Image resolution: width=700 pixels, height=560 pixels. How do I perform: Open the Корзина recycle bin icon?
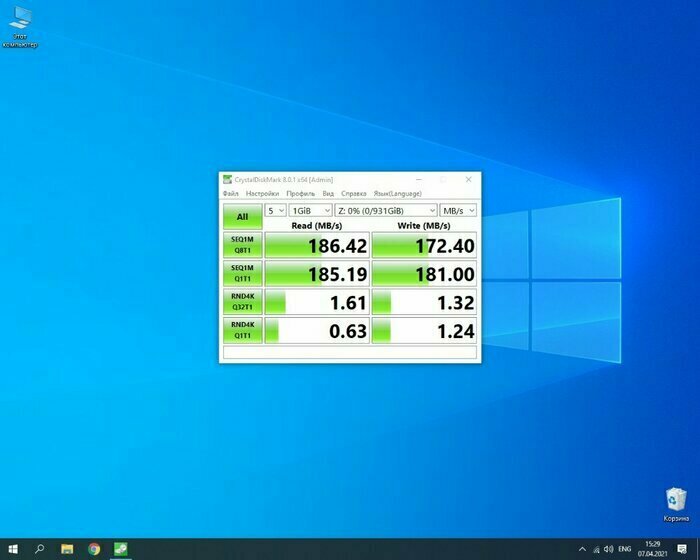[676, 499]
